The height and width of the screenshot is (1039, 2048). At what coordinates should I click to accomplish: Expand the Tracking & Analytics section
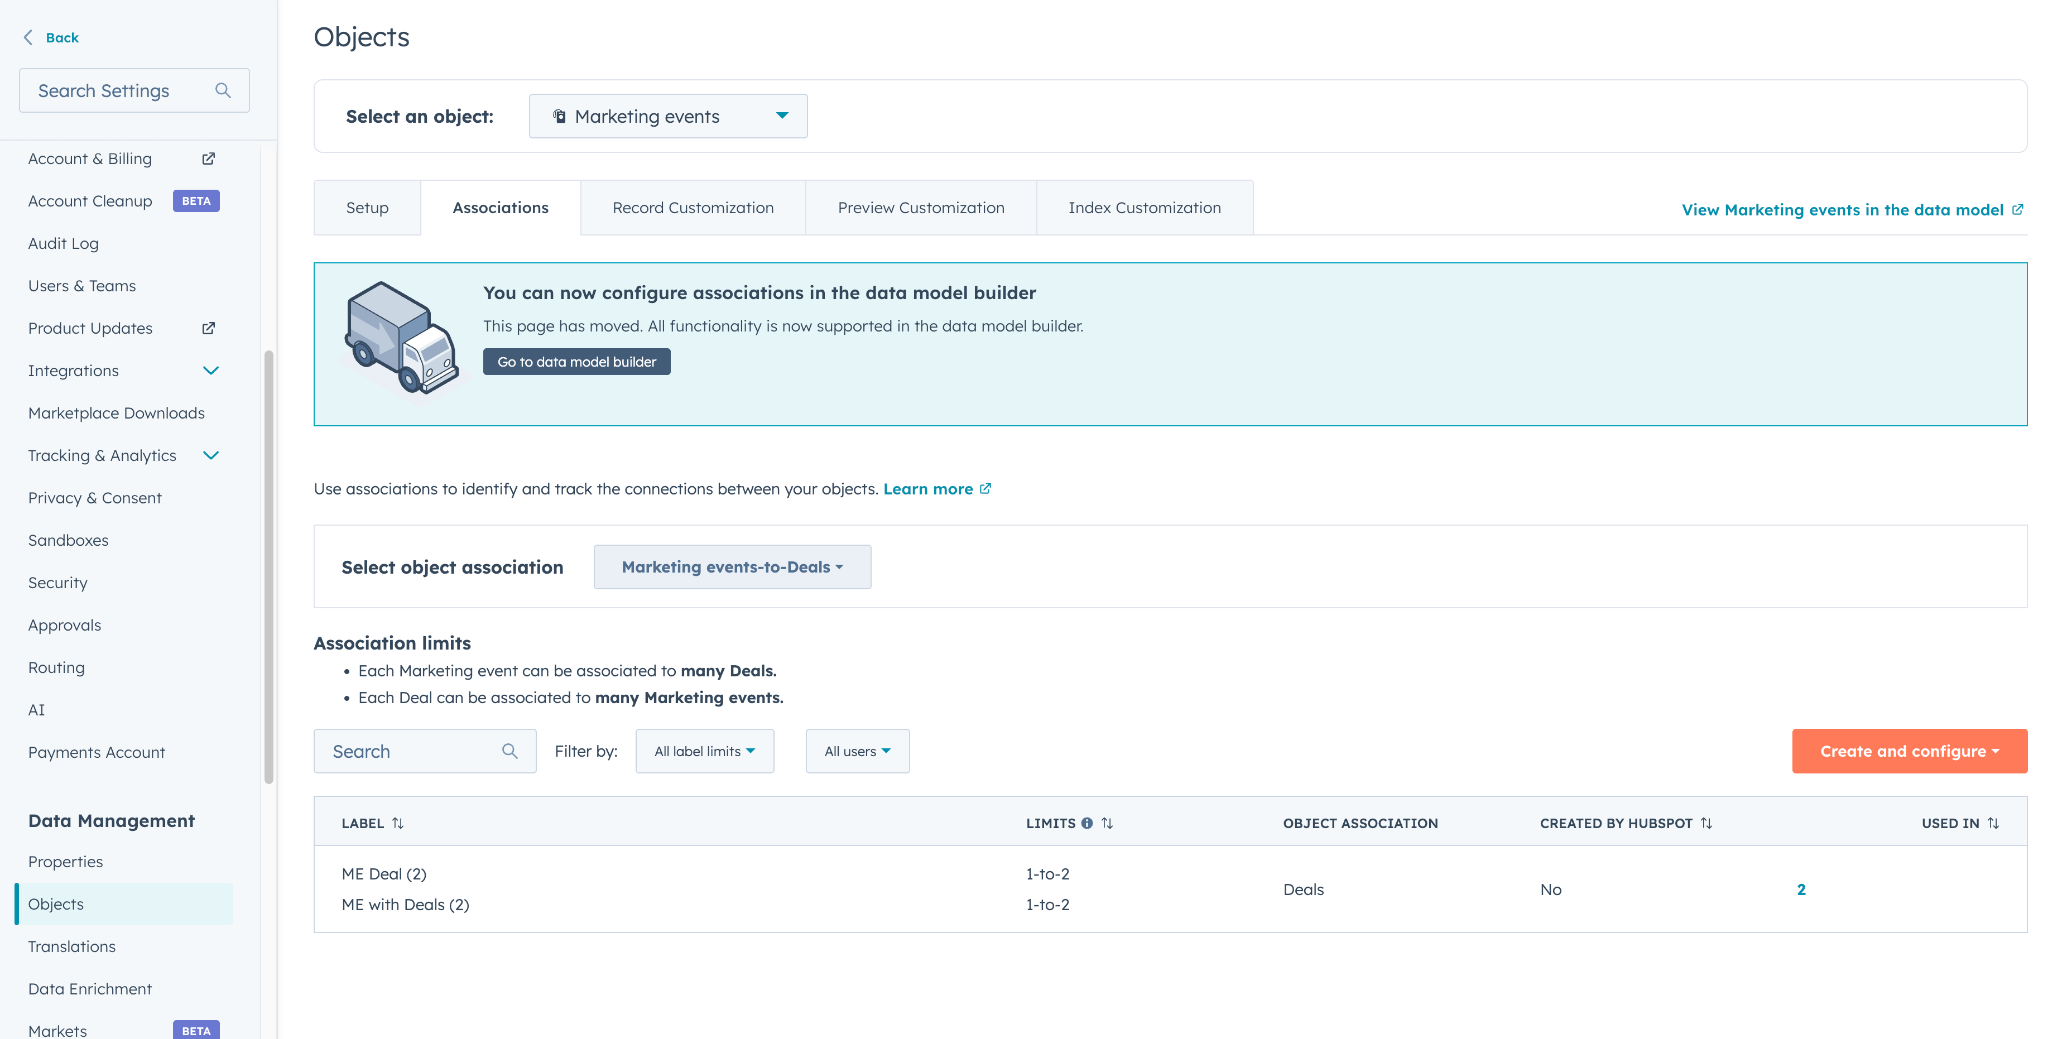point(211,456)
